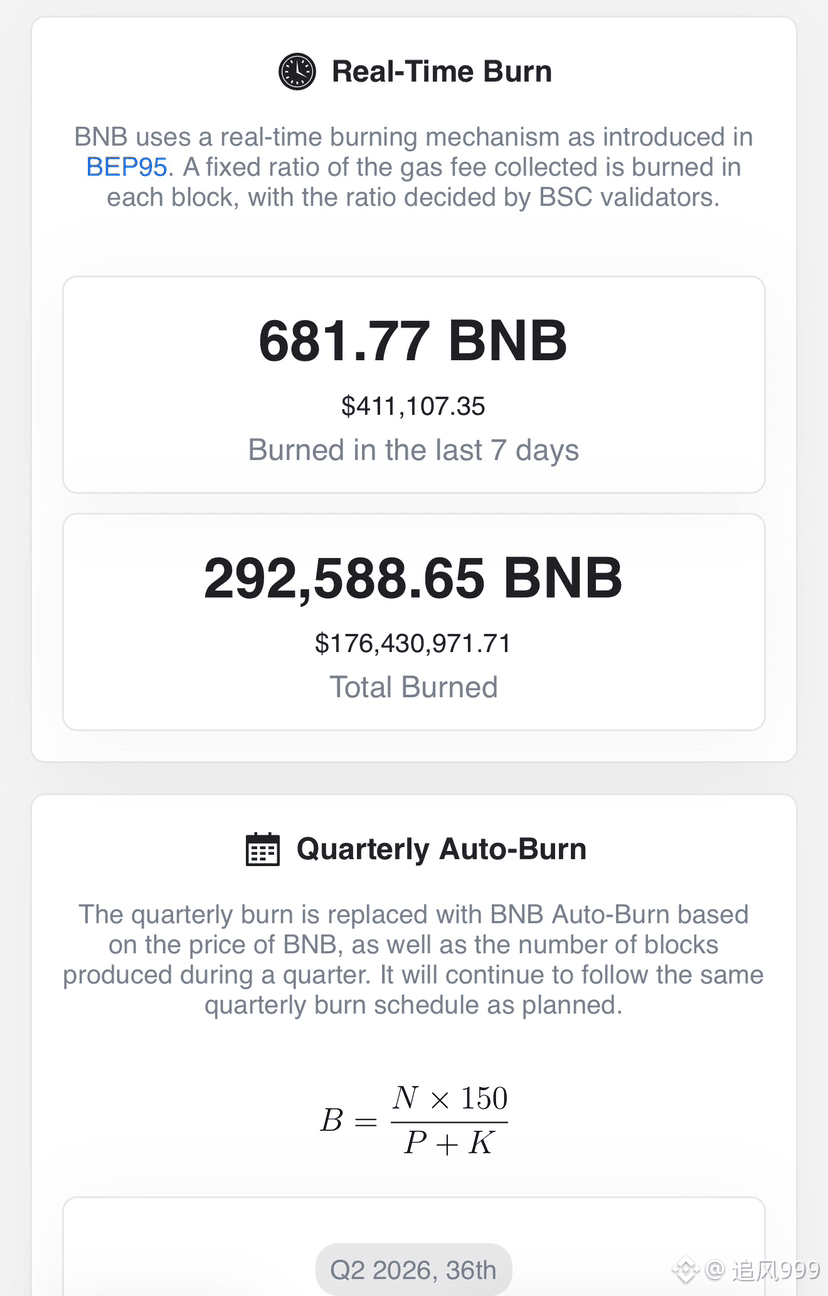Click the Binance watermark logo icon
Viewport: 828px width, 1296px height.
pos(685,1270)
